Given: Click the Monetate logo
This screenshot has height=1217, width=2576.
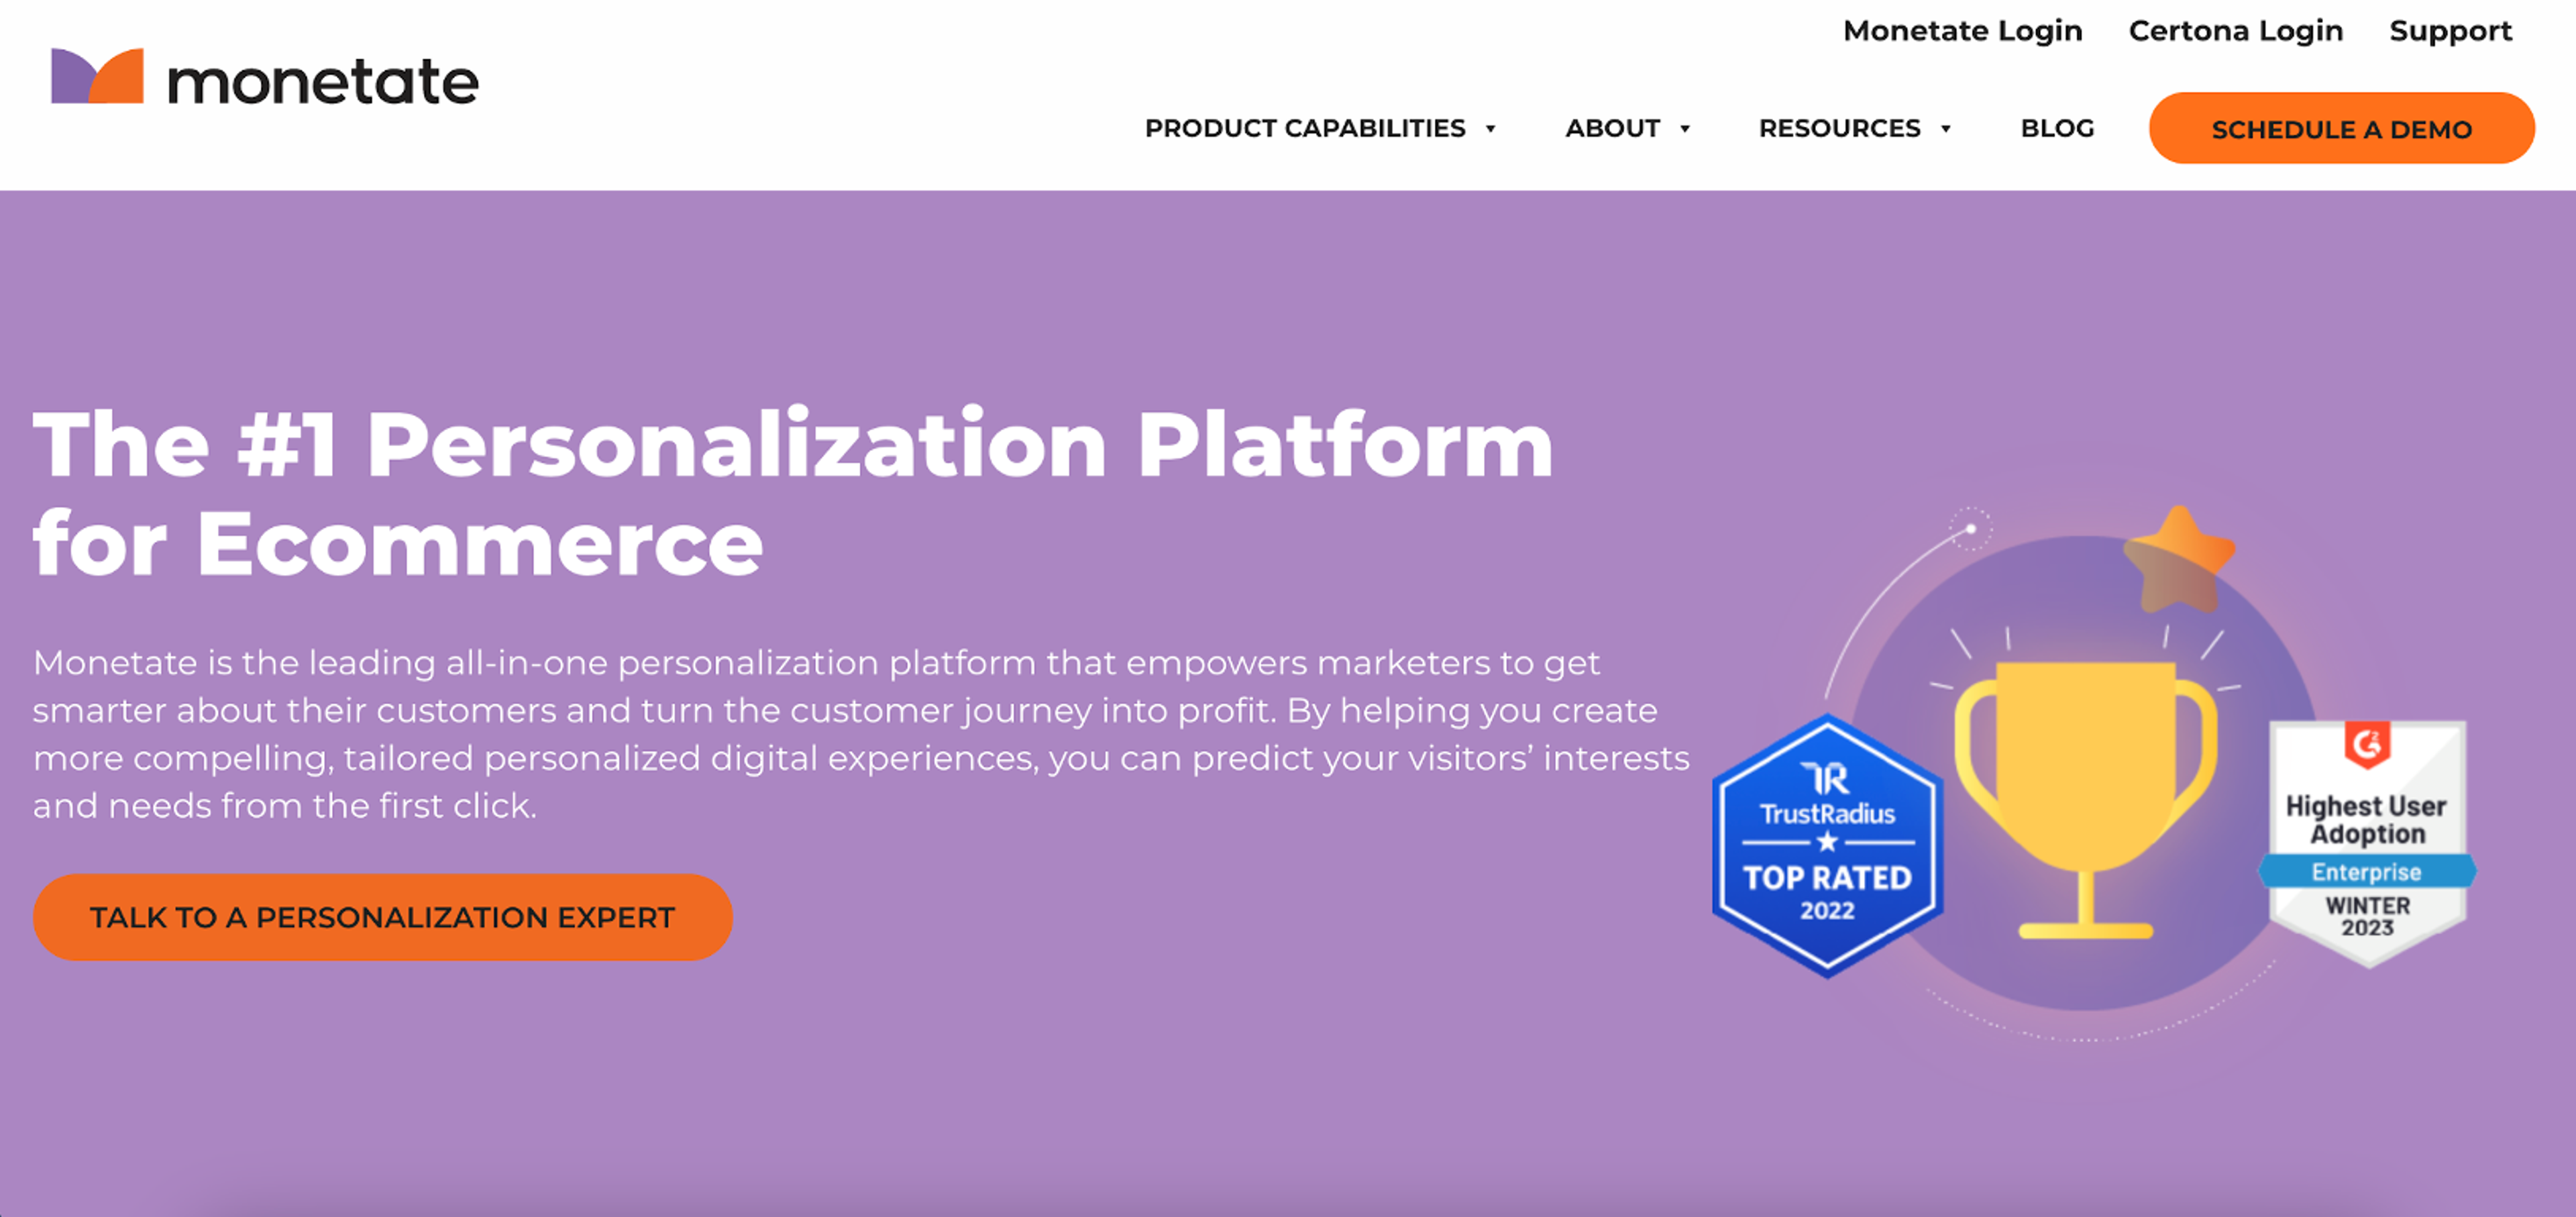Looking at the screenshot, I should [x=264, y=79].
